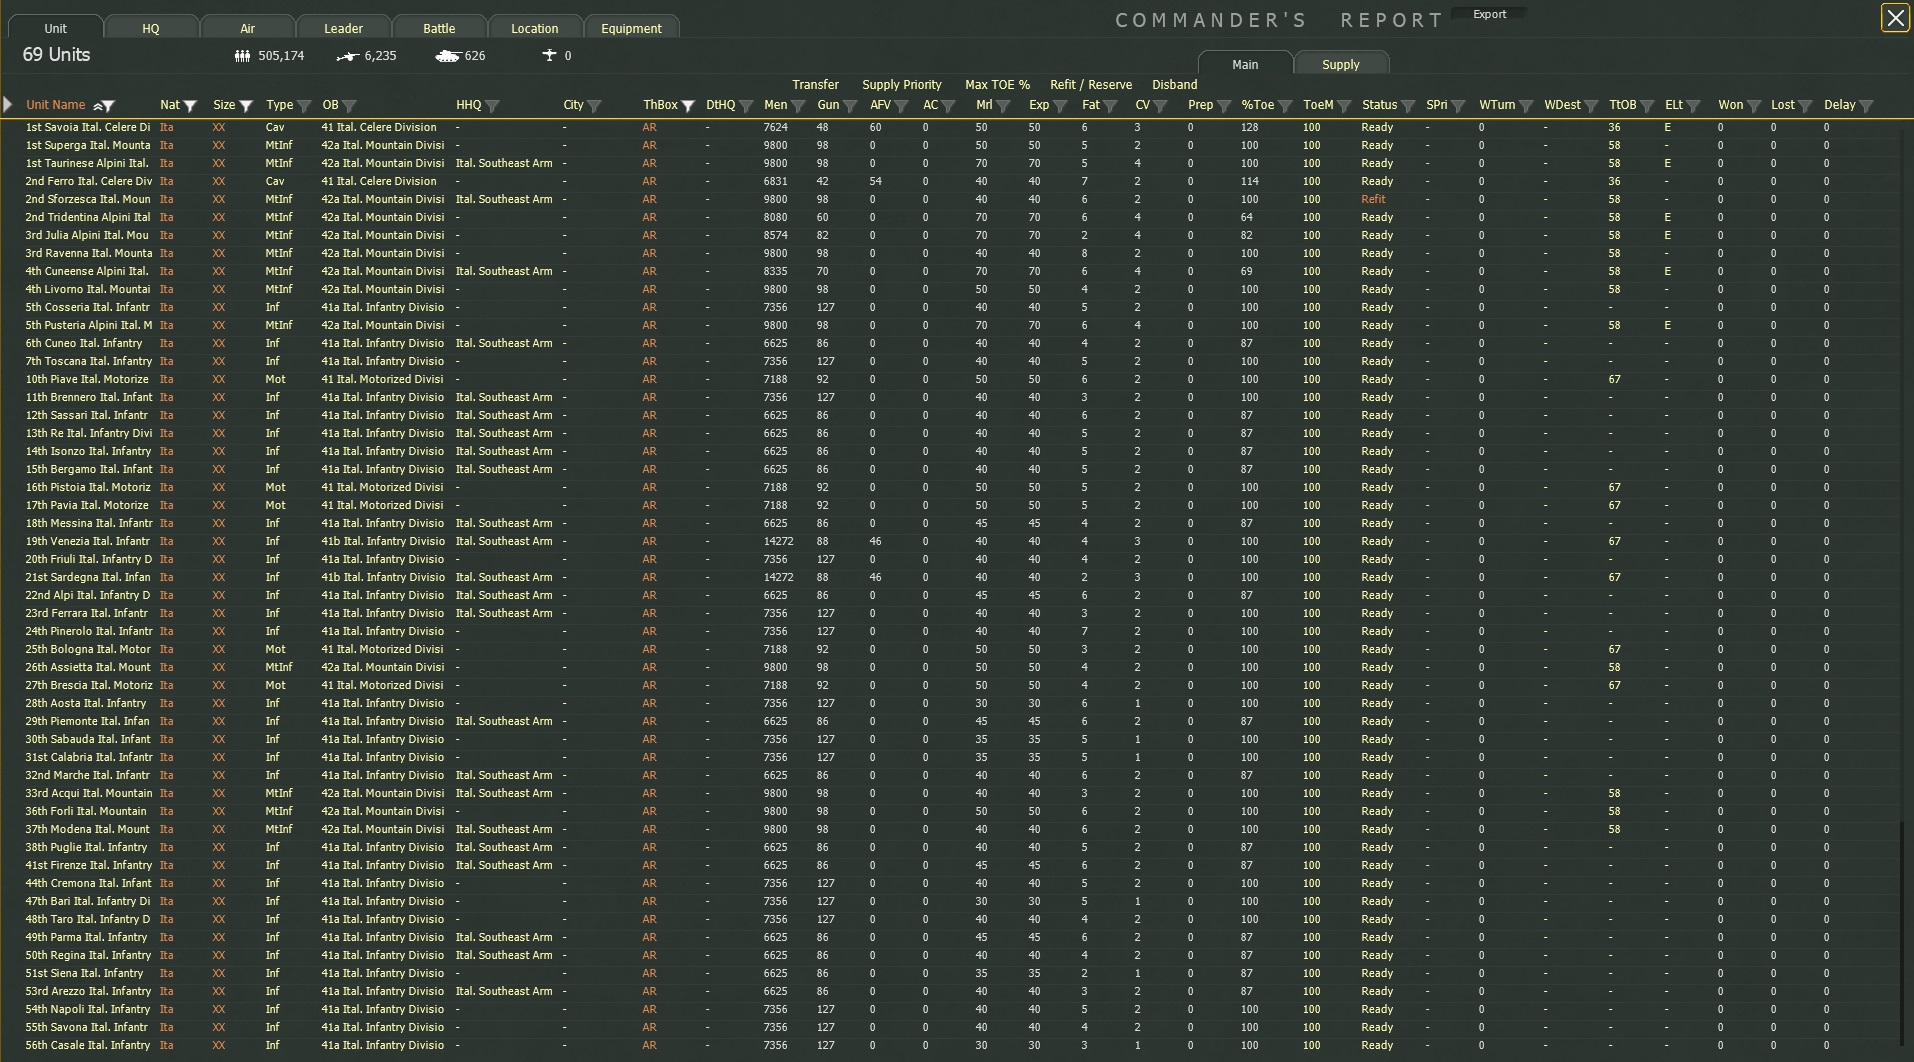This screenshot has height=1062, width=1914.
Task: Open the WDest column filter dropdown
Action: [x=1591, y=106]
